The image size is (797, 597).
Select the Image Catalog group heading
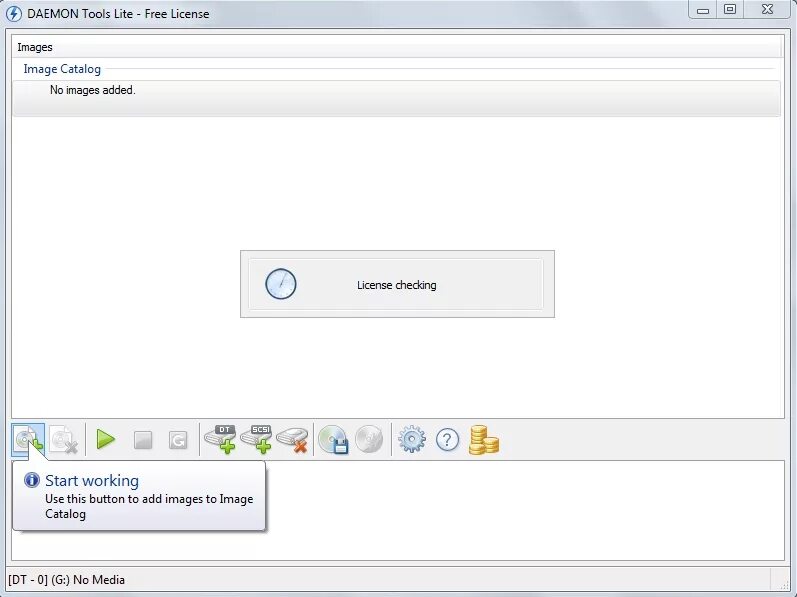(62, 69)
